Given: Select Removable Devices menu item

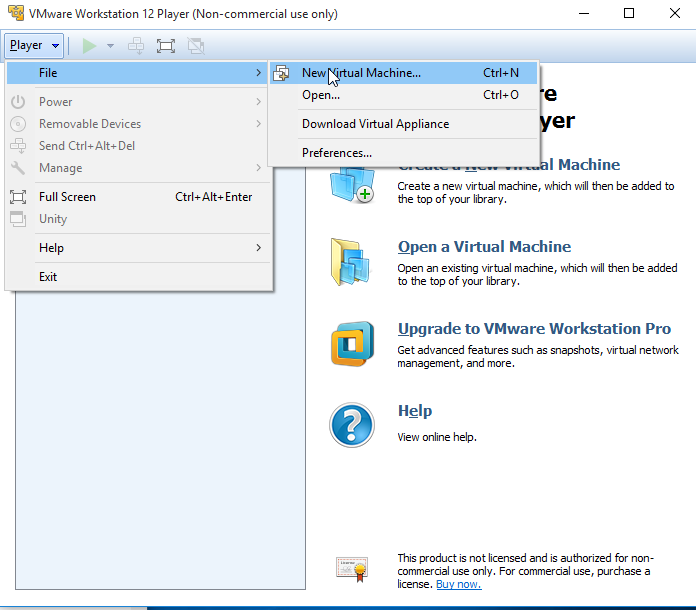Looking at the screenshot, I should click(137, 124).
